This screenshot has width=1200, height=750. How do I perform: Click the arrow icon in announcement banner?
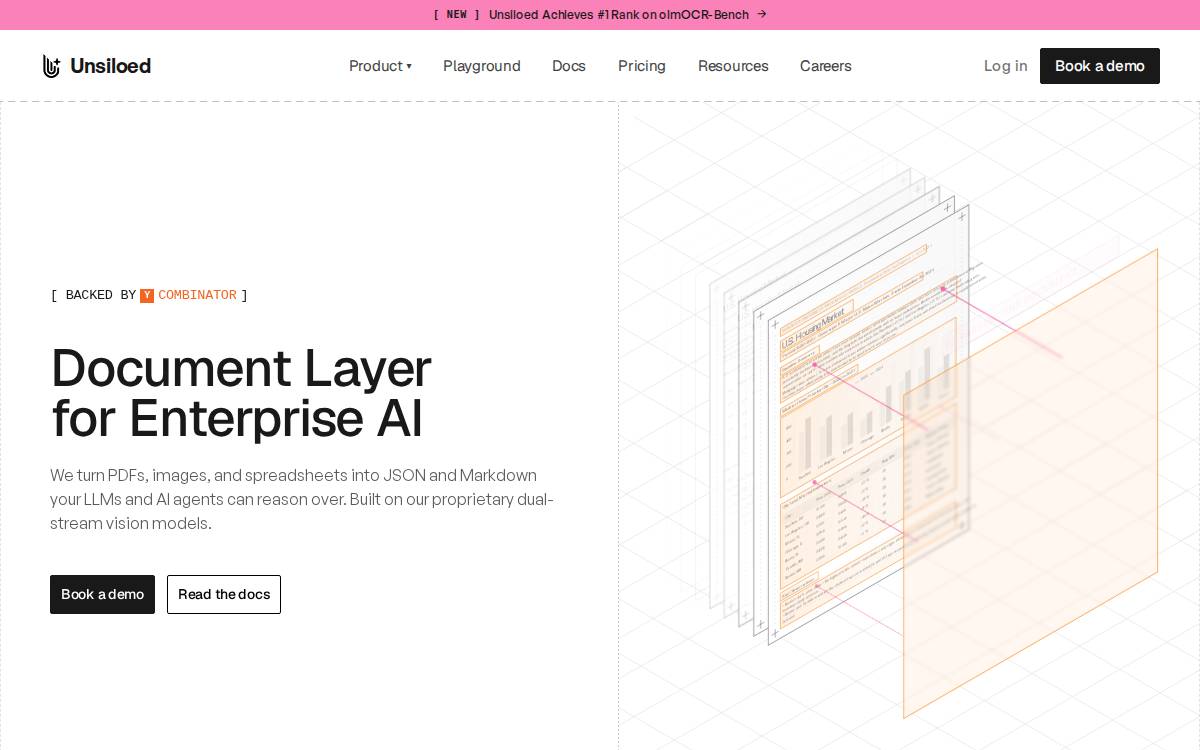point(762,14)
